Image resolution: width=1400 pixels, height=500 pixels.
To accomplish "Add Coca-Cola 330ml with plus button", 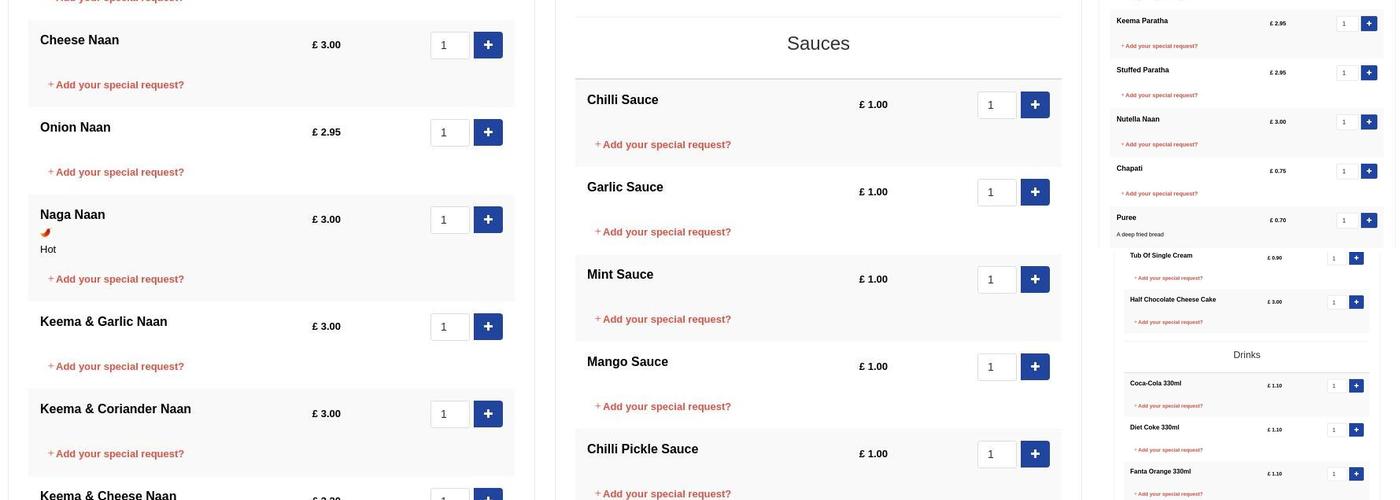I will coord(1356,386).
